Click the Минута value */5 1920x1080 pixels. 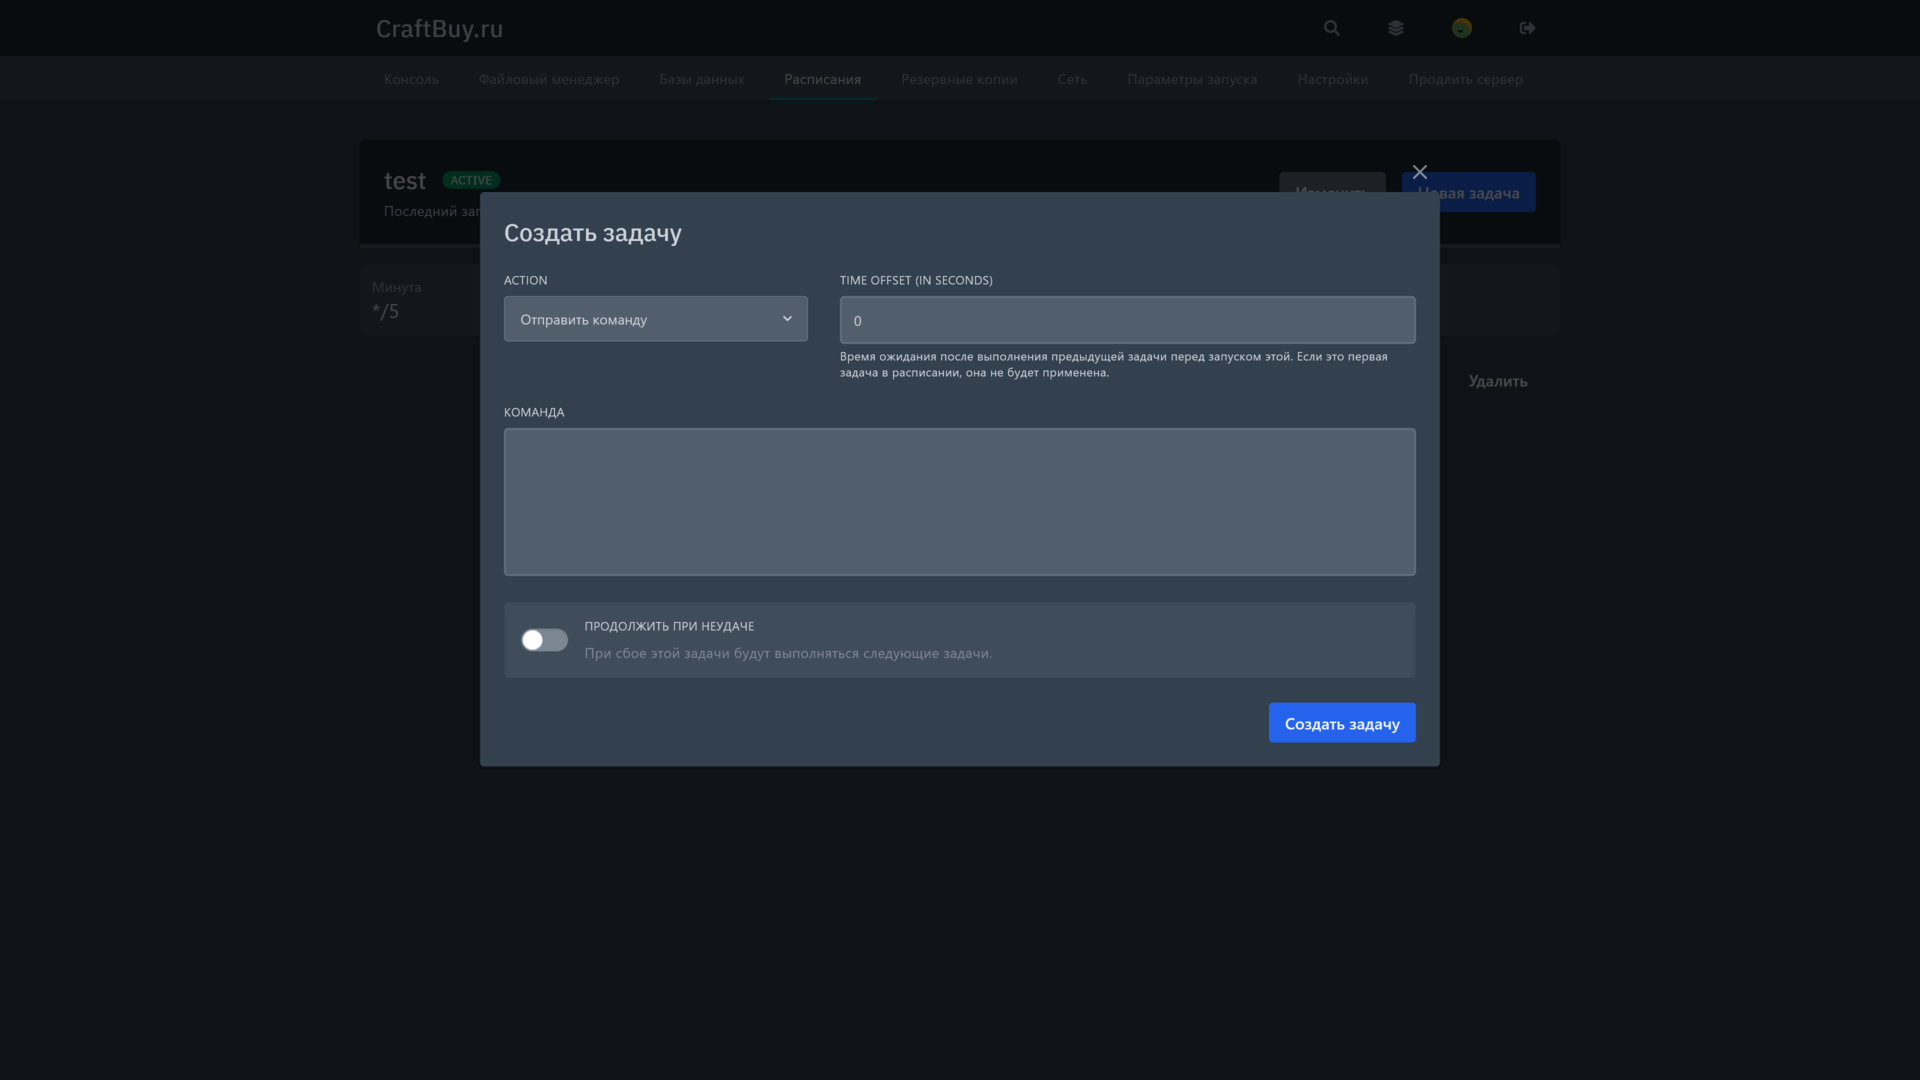coord(385,311)
